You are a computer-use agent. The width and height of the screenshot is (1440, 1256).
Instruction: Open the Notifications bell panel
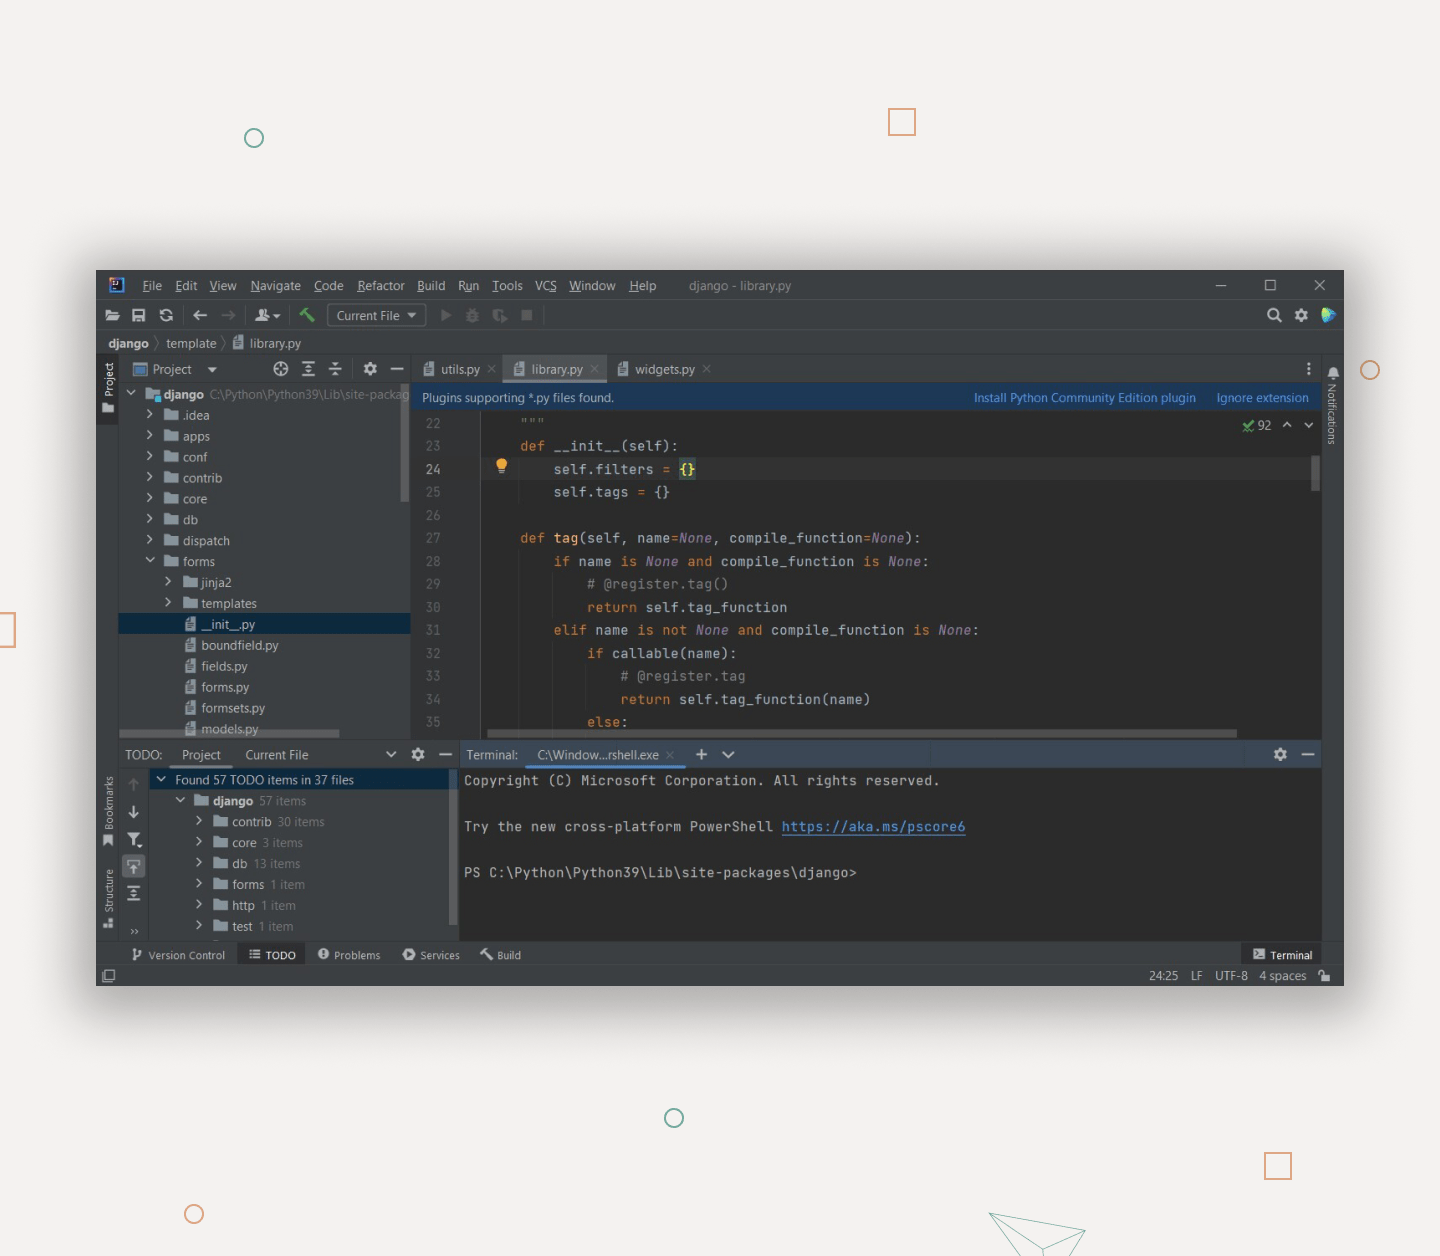[1332, 374]
